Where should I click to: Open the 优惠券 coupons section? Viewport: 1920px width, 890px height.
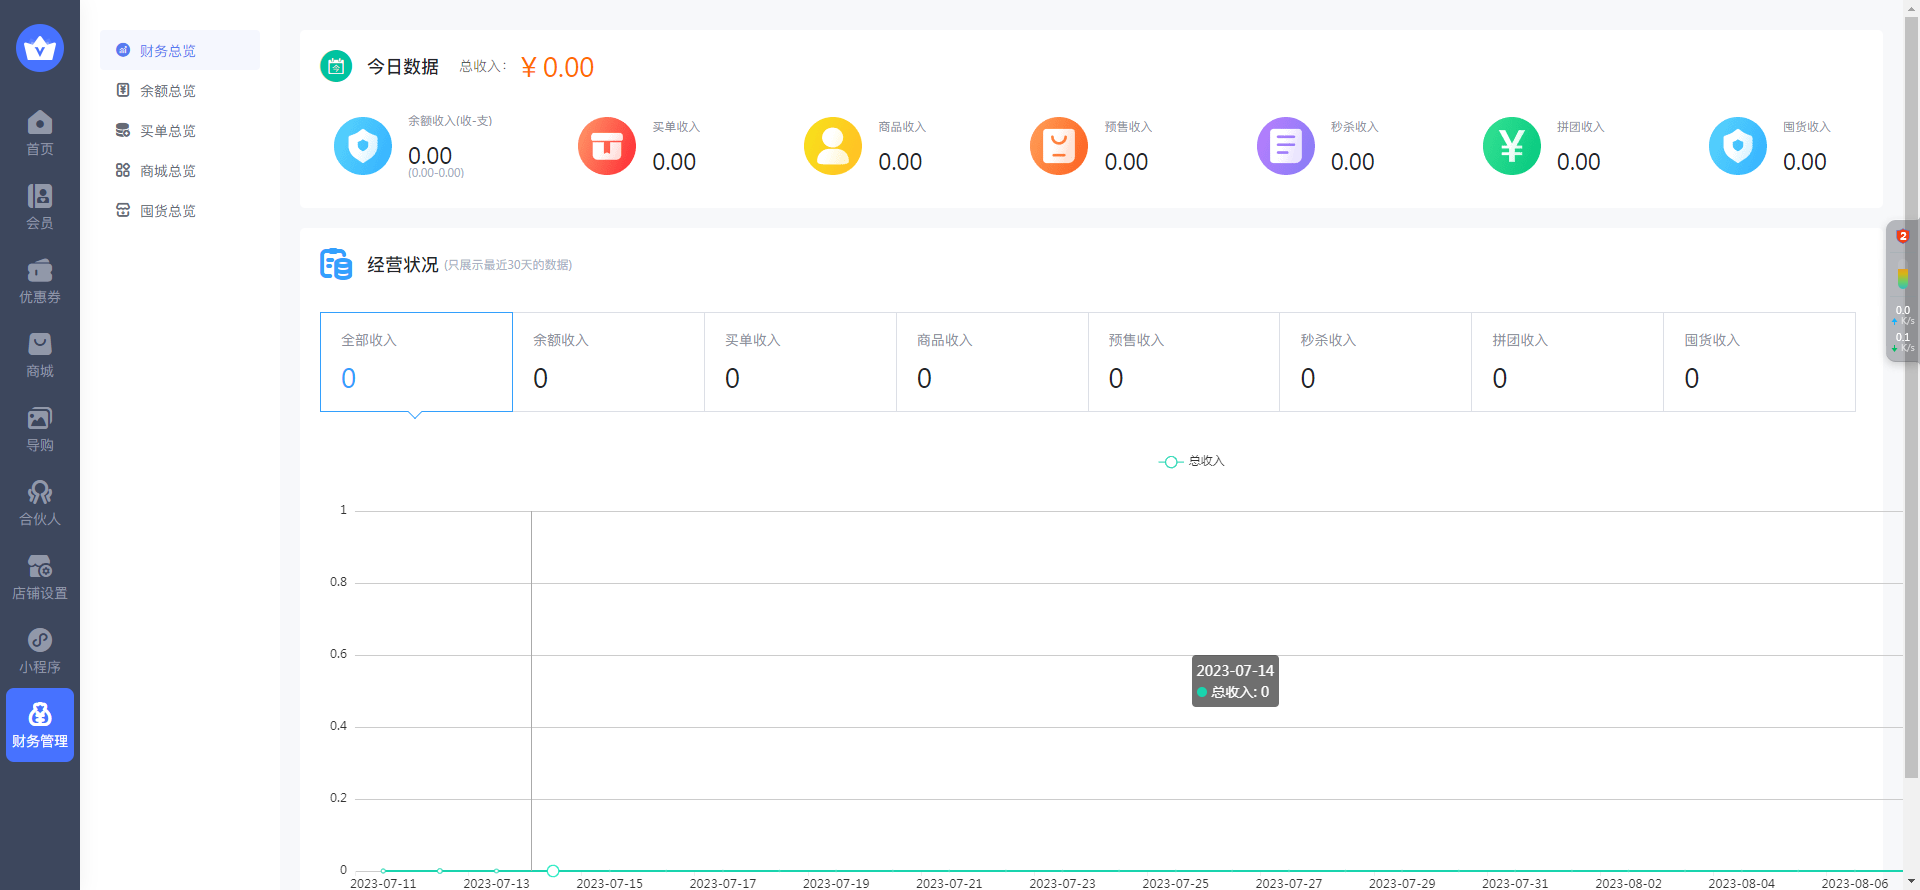click(40, 281)
